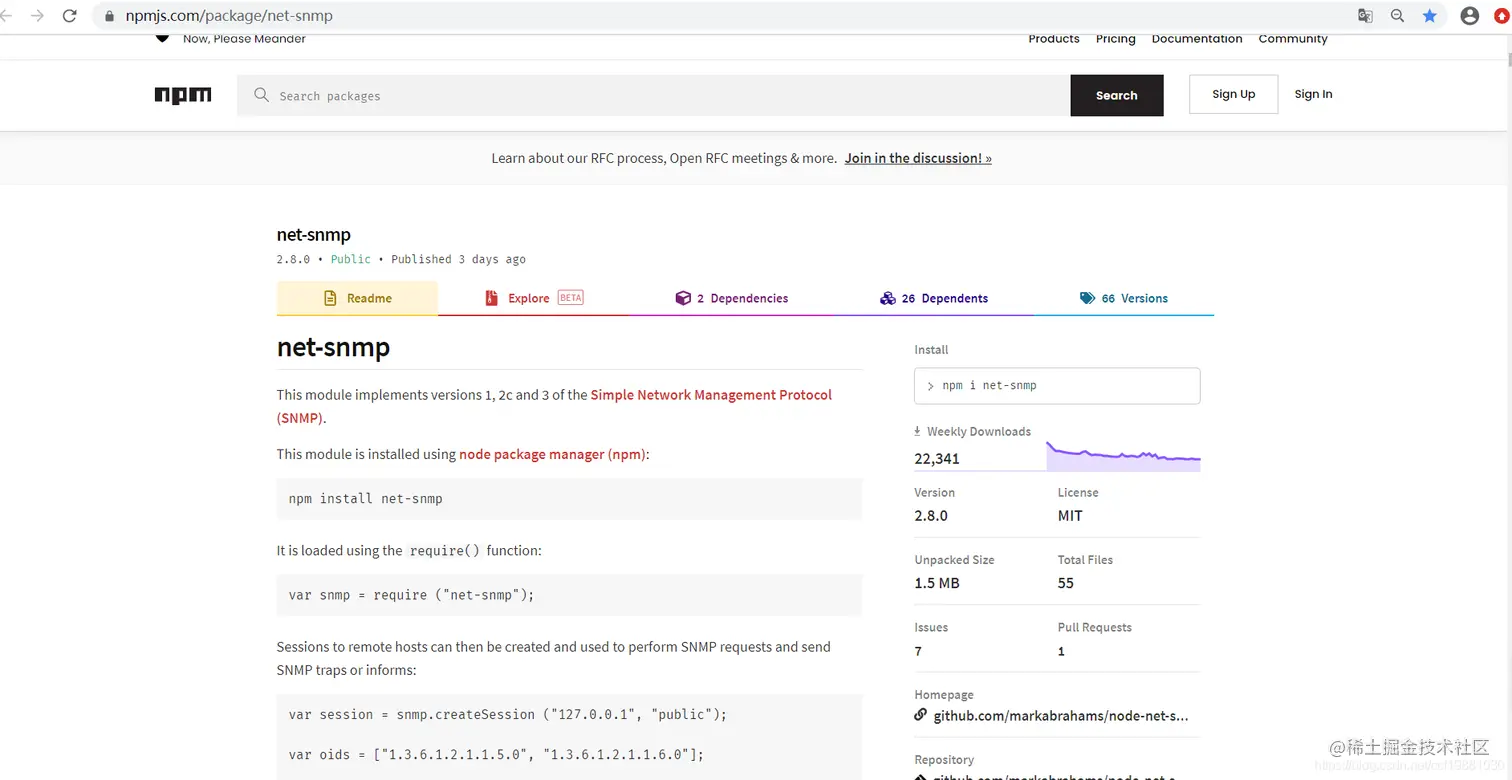Toggle the bookmark star icon
The height and width of the screenshot is (780, 1512).
click(1430, 16)
